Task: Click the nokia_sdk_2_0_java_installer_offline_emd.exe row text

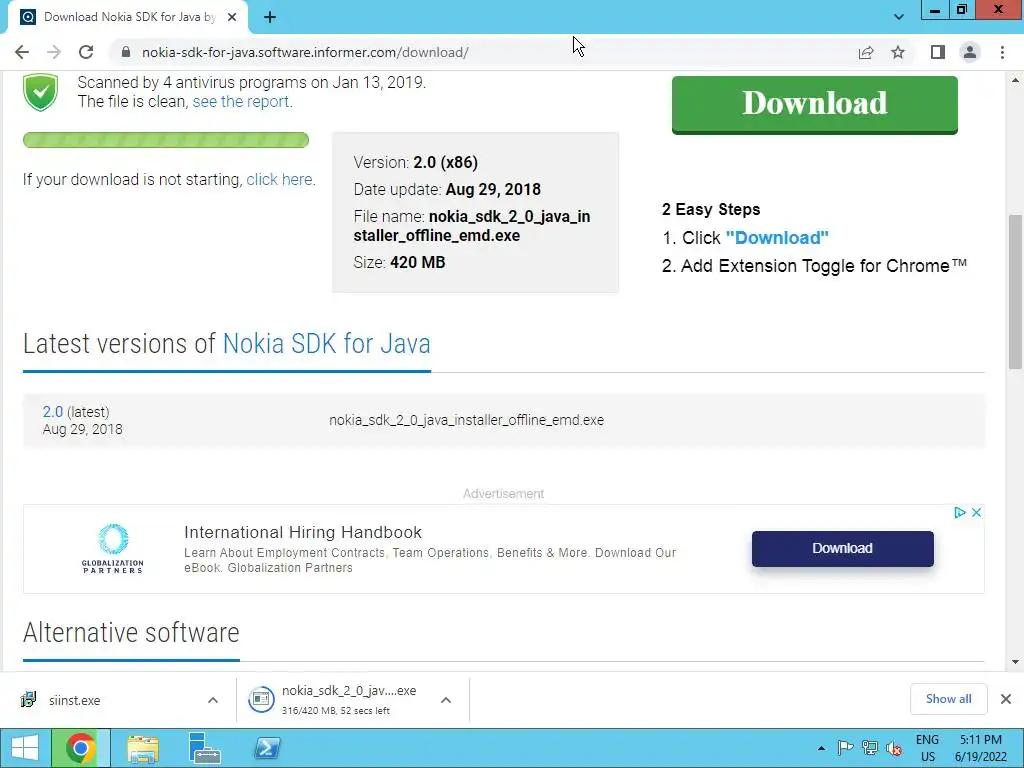Action: [466, 420]
